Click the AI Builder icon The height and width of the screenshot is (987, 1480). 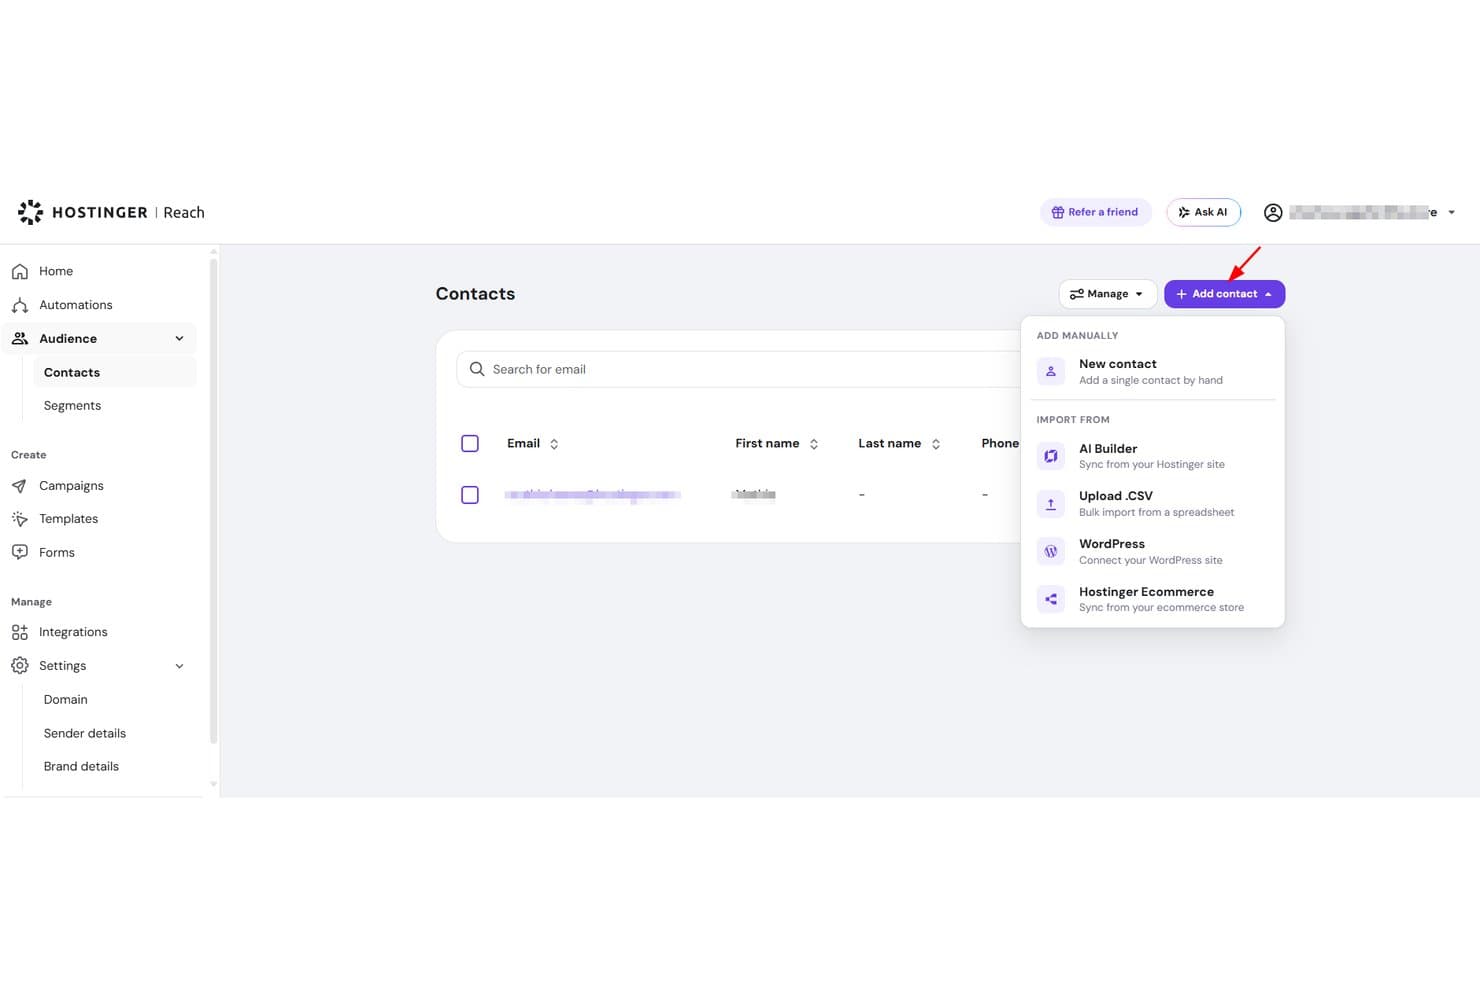click(x=1051, y=456)
